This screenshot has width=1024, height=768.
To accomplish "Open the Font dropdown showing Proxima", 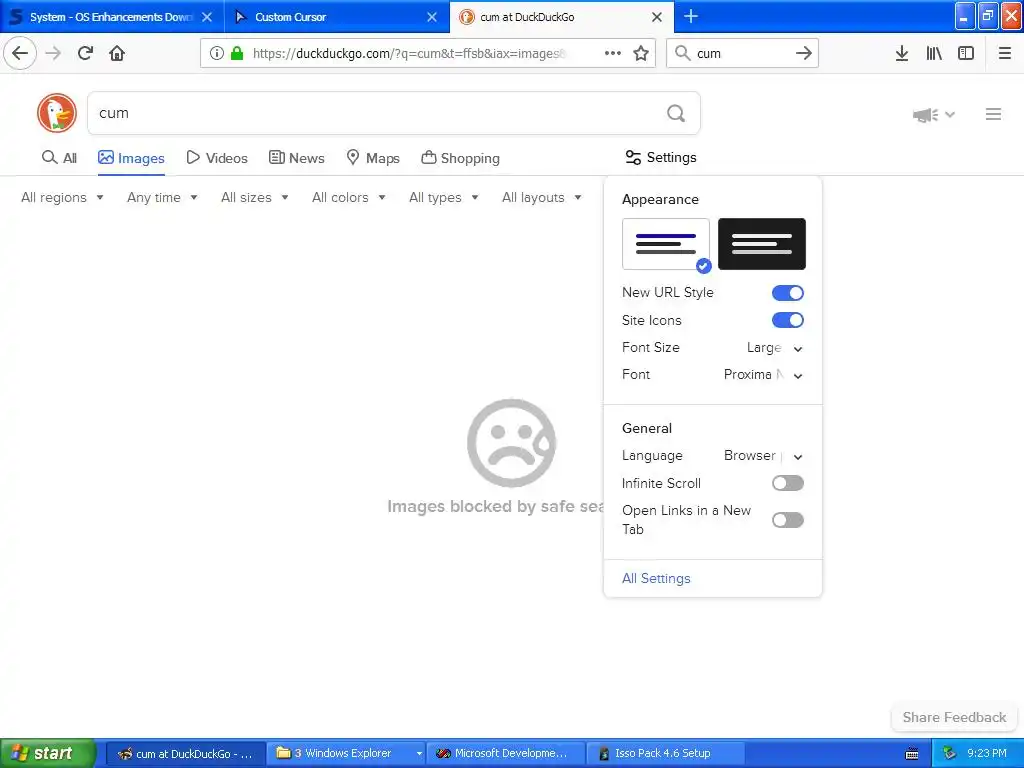I will [x=763, y=375].
